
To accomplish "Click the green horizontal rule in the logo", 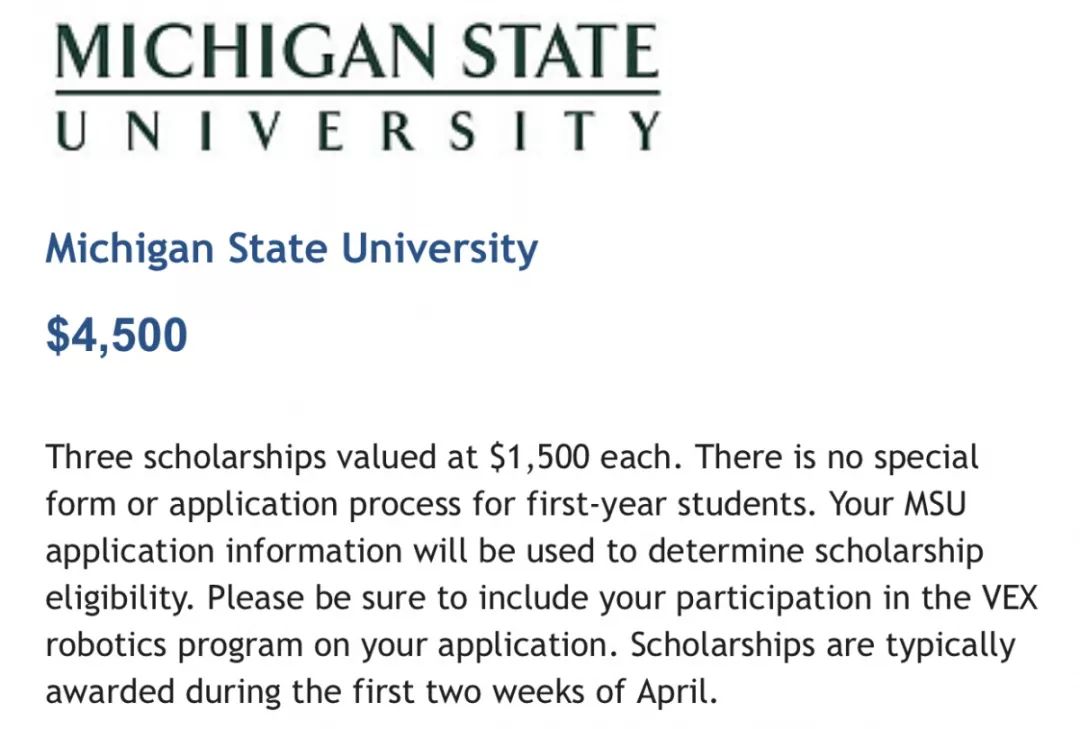I will (x=357, y=92).
